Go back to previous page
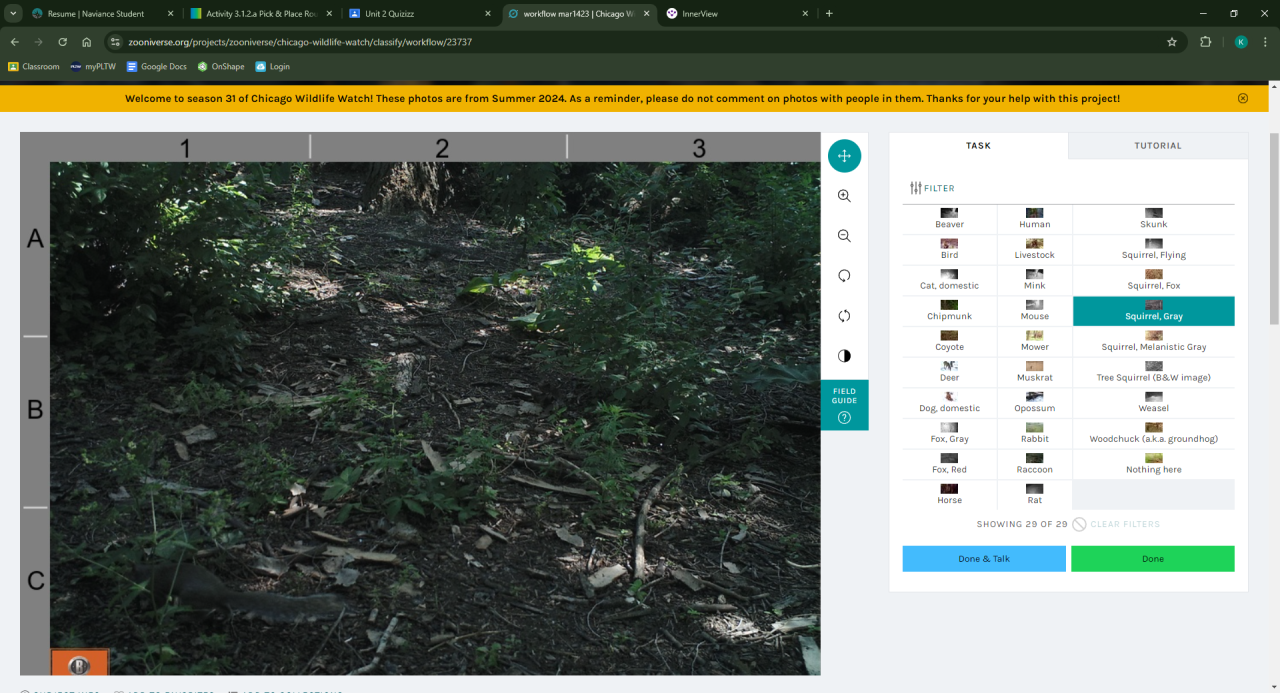The height and width of the screenshot is (693, 1280). click(x=14, y=42)
